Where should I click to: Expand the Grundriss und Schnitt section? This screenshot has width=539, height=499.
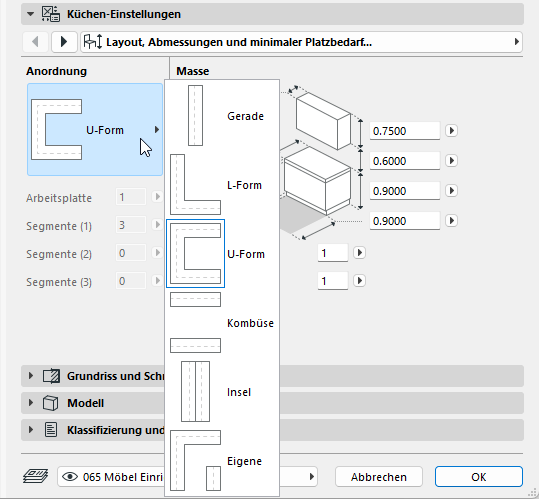(x=31, y=376)
